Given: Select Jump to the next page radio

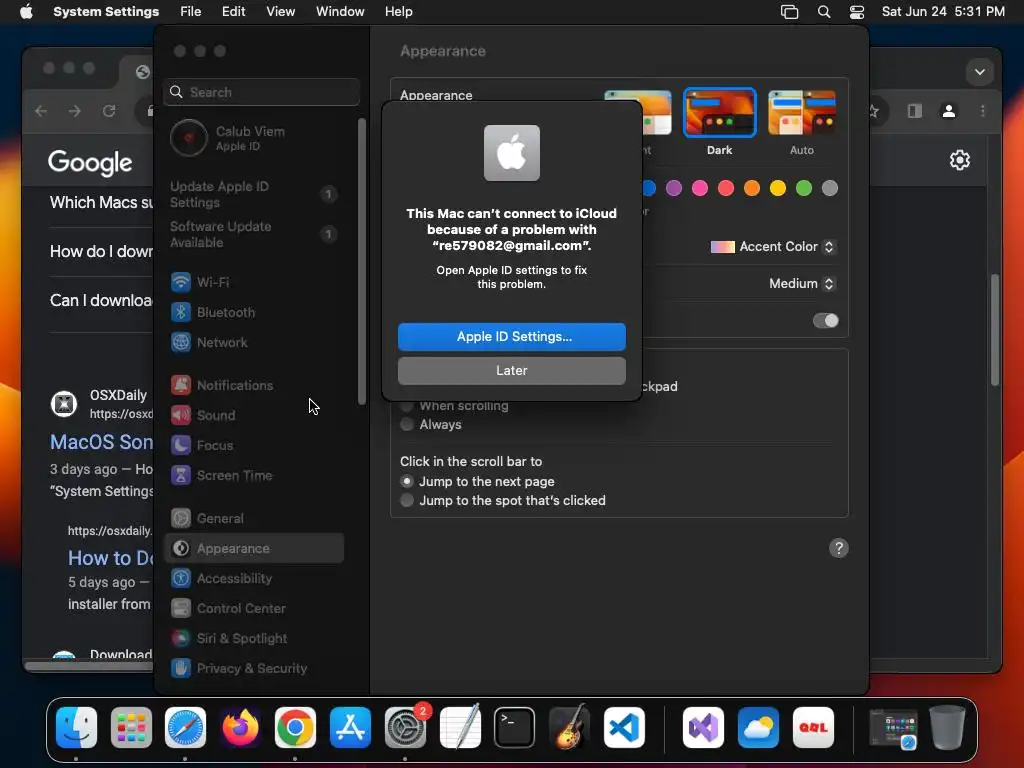Looking at the screenshot, I should (x=407, y=481).
